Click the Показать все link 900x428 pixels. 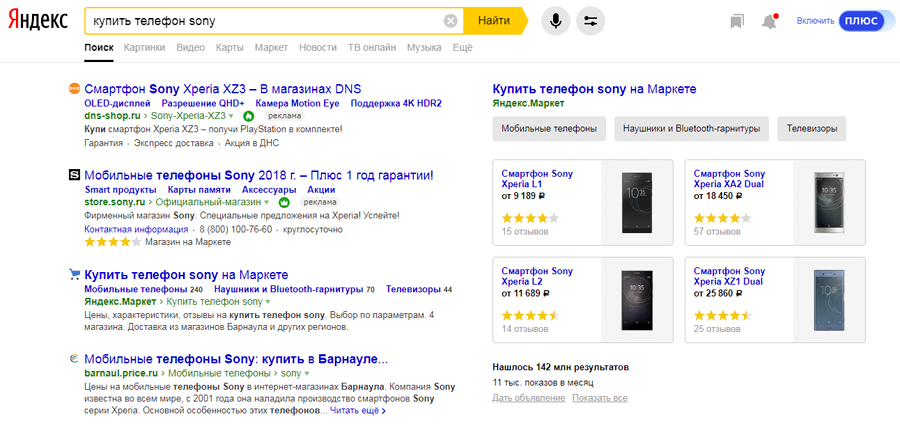600,398
